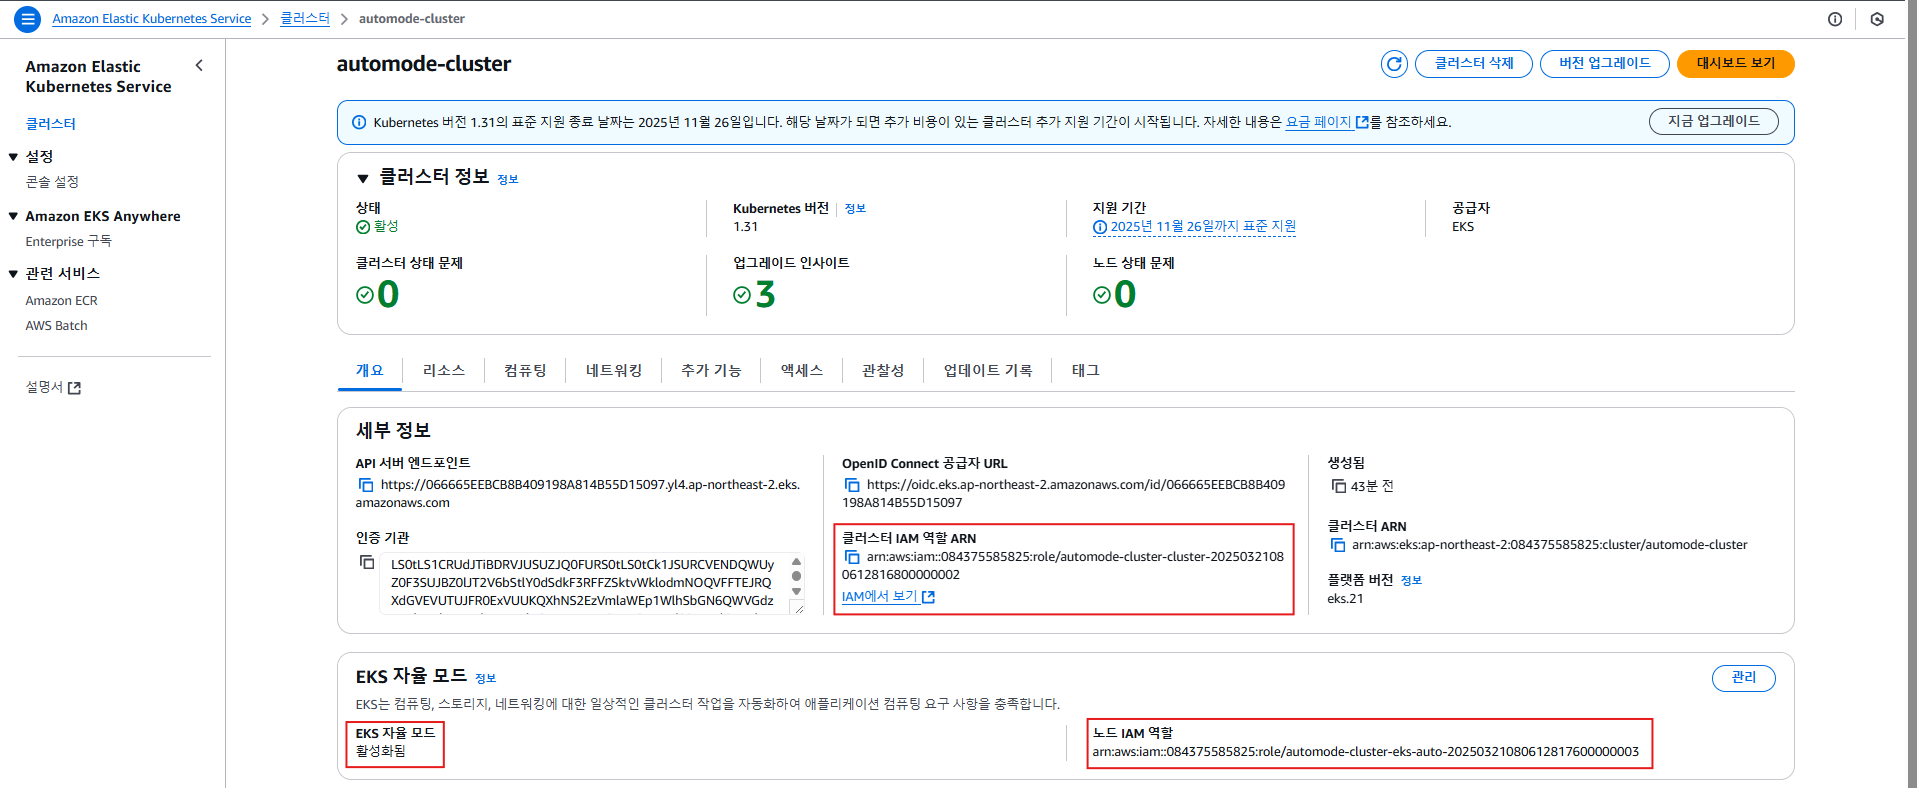Open the clock settings icon at top right
1919x788 pixels.
pyautogui.click(x=1877, y=19)
